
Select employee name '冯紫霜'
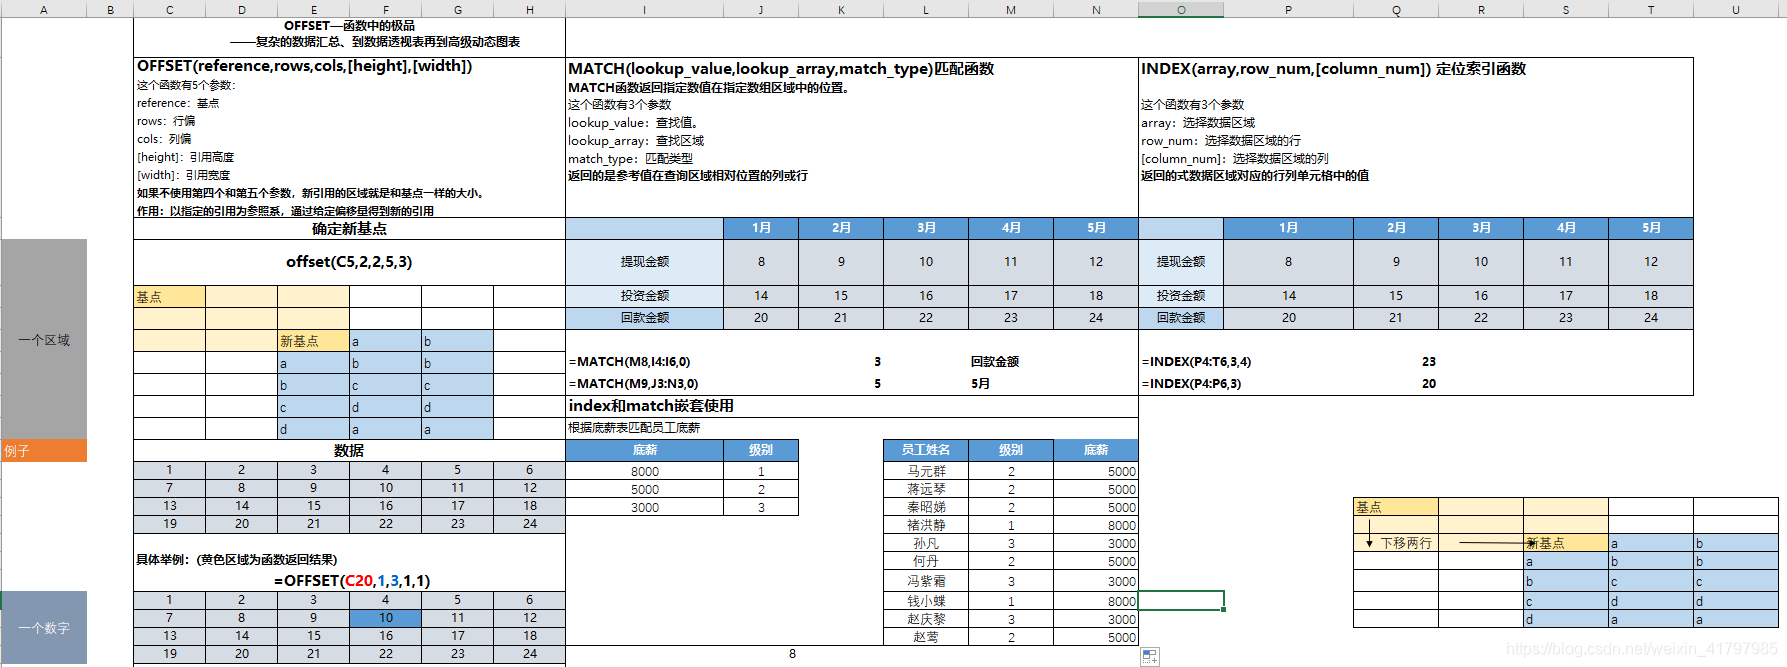point(926,581)
